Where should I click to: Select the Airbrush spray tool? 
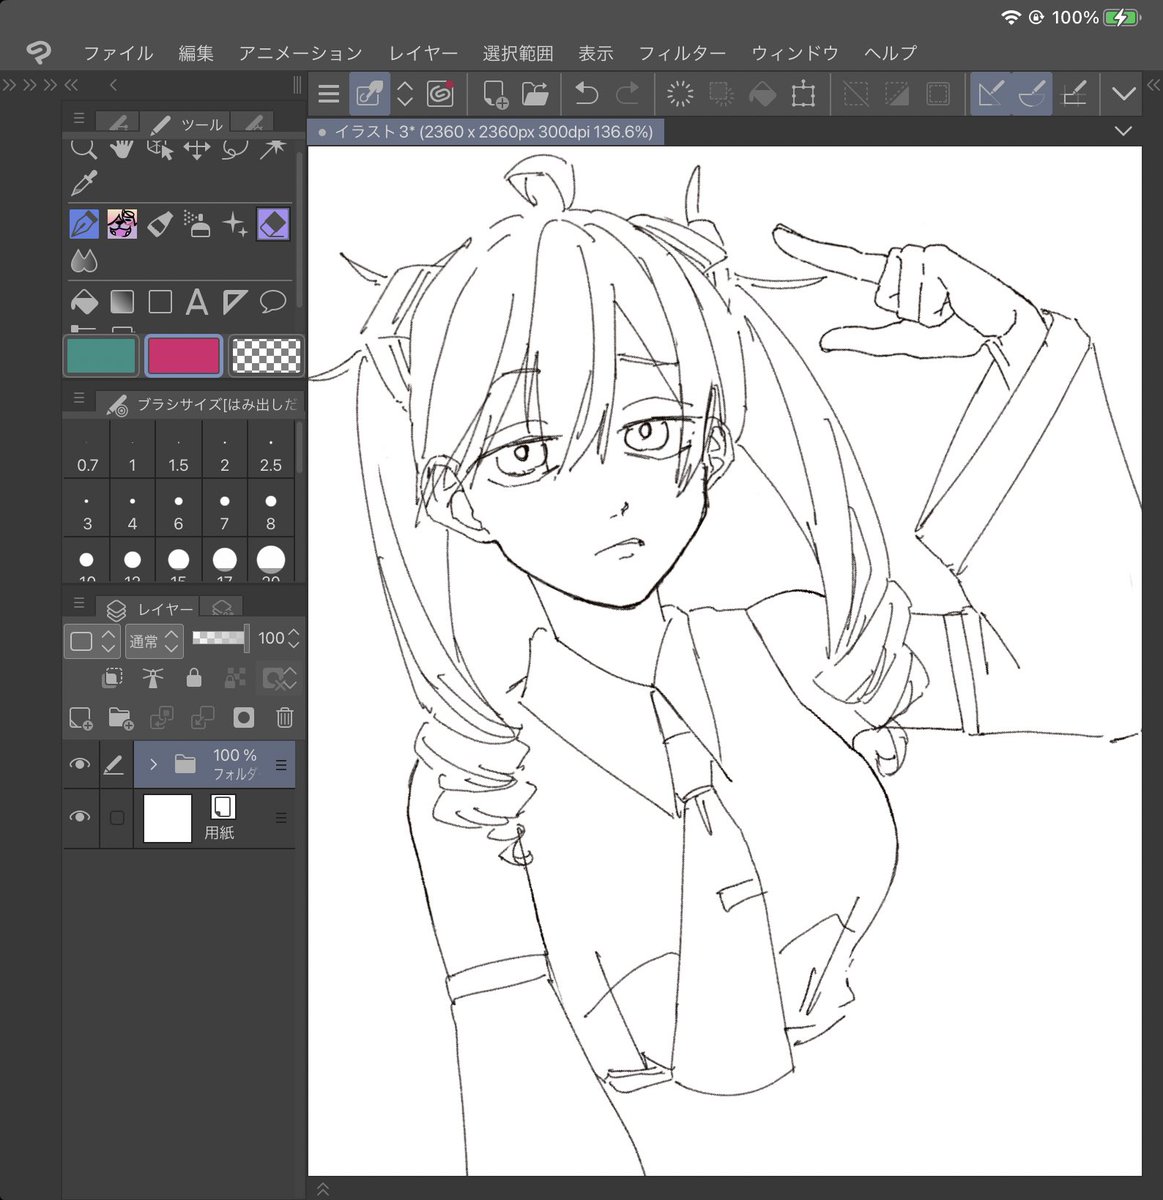click(x=198, y=224)
